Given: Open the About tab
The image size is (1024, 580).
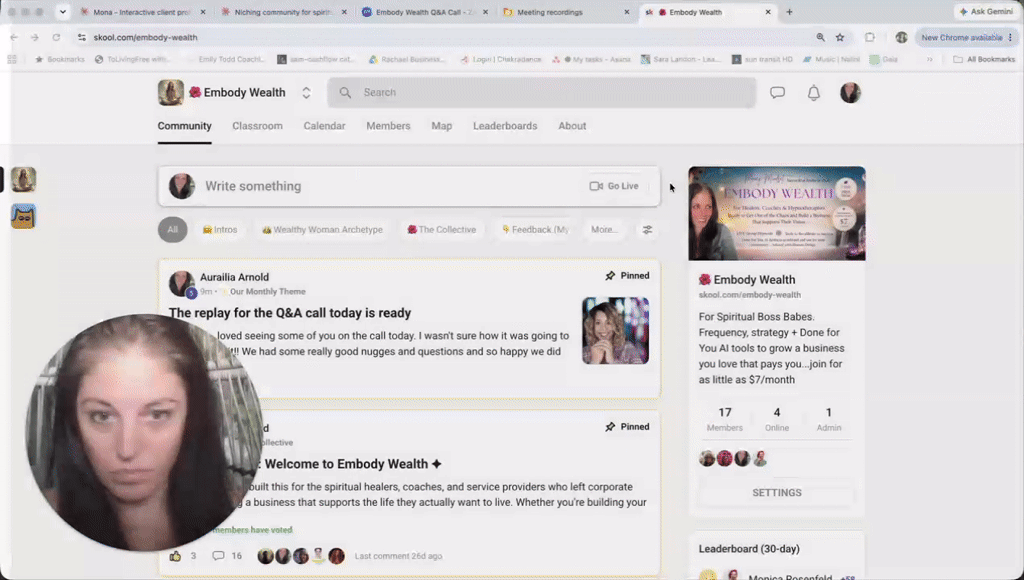Looking at the screenshot, I should point(572,126).
